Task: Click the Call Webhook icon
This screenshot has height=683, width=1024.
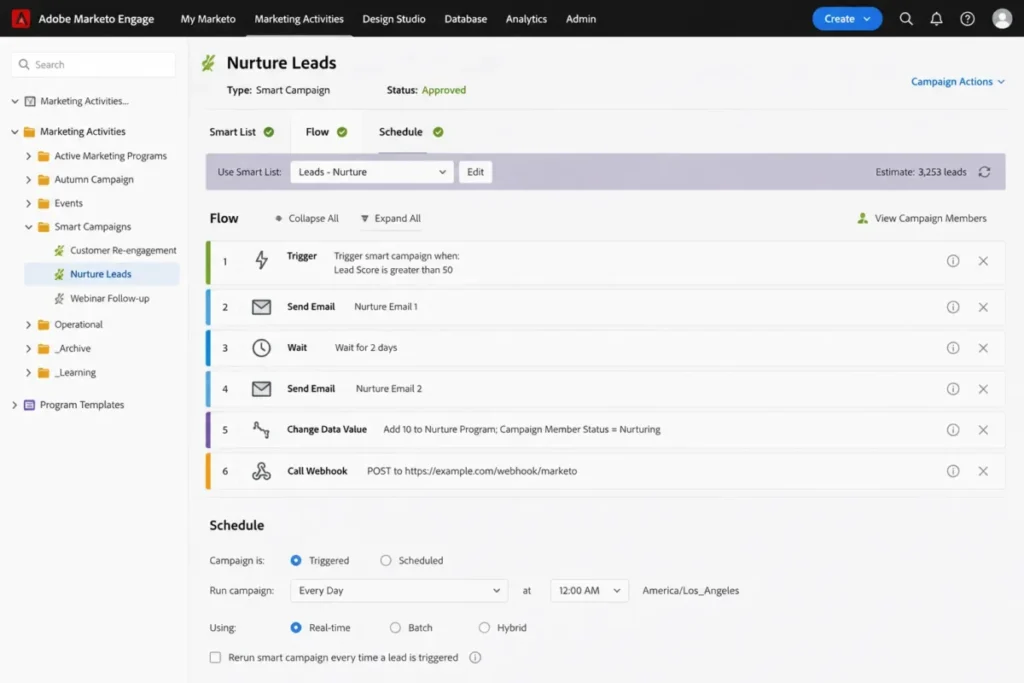Action: [261, 471]
